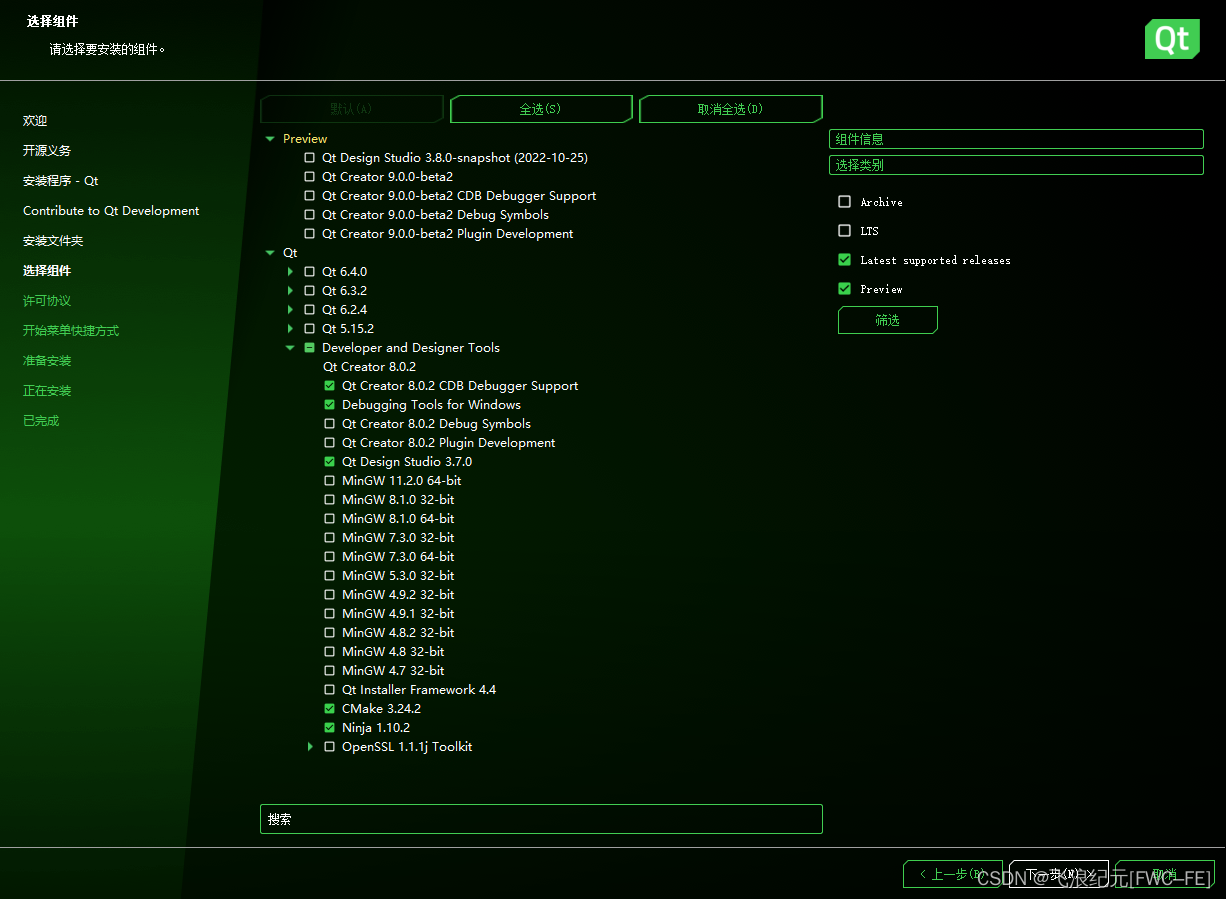
Task: Click the Qt logo icon
Action: (x=1172, y=39)
